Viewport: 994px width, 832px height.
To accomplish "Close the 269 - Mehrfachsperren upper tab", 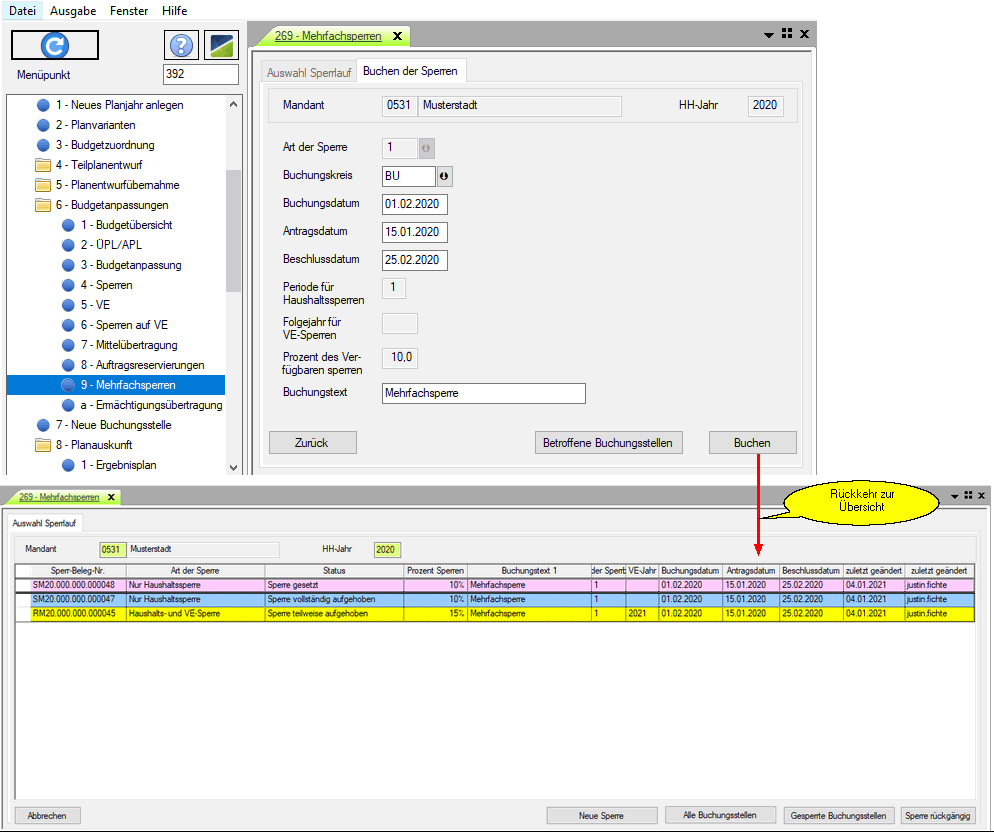I will pyautogui.click(x=397, y=36).
